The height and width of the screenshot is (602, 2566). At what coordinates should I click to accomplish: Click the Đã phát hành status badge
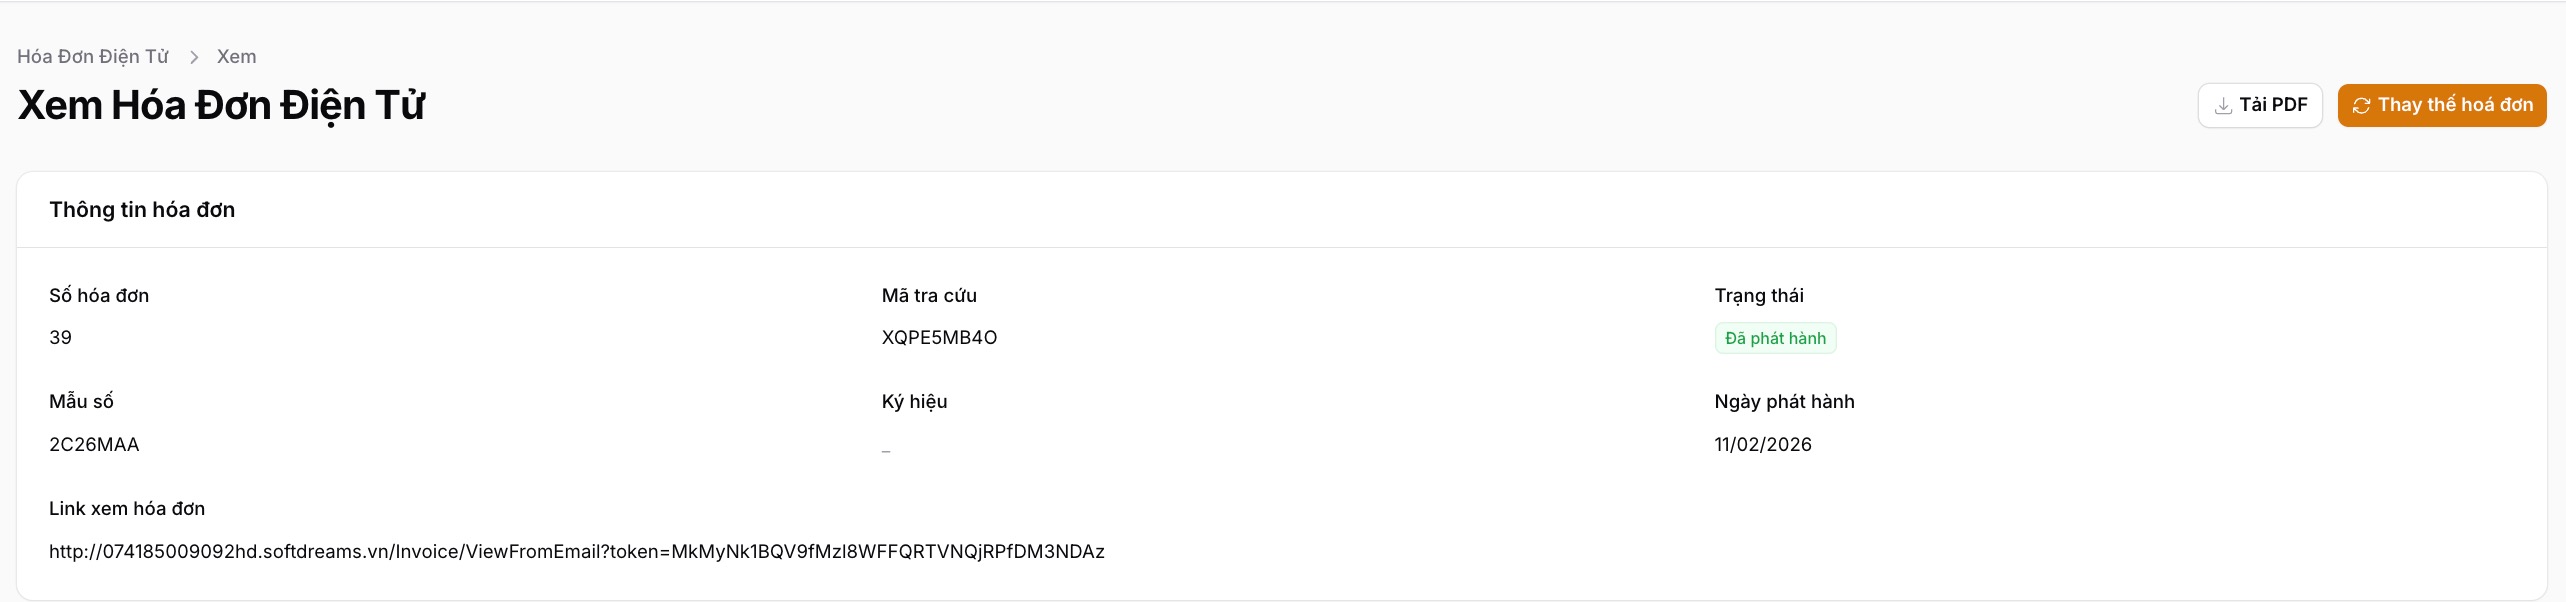tap(1775, 338)
